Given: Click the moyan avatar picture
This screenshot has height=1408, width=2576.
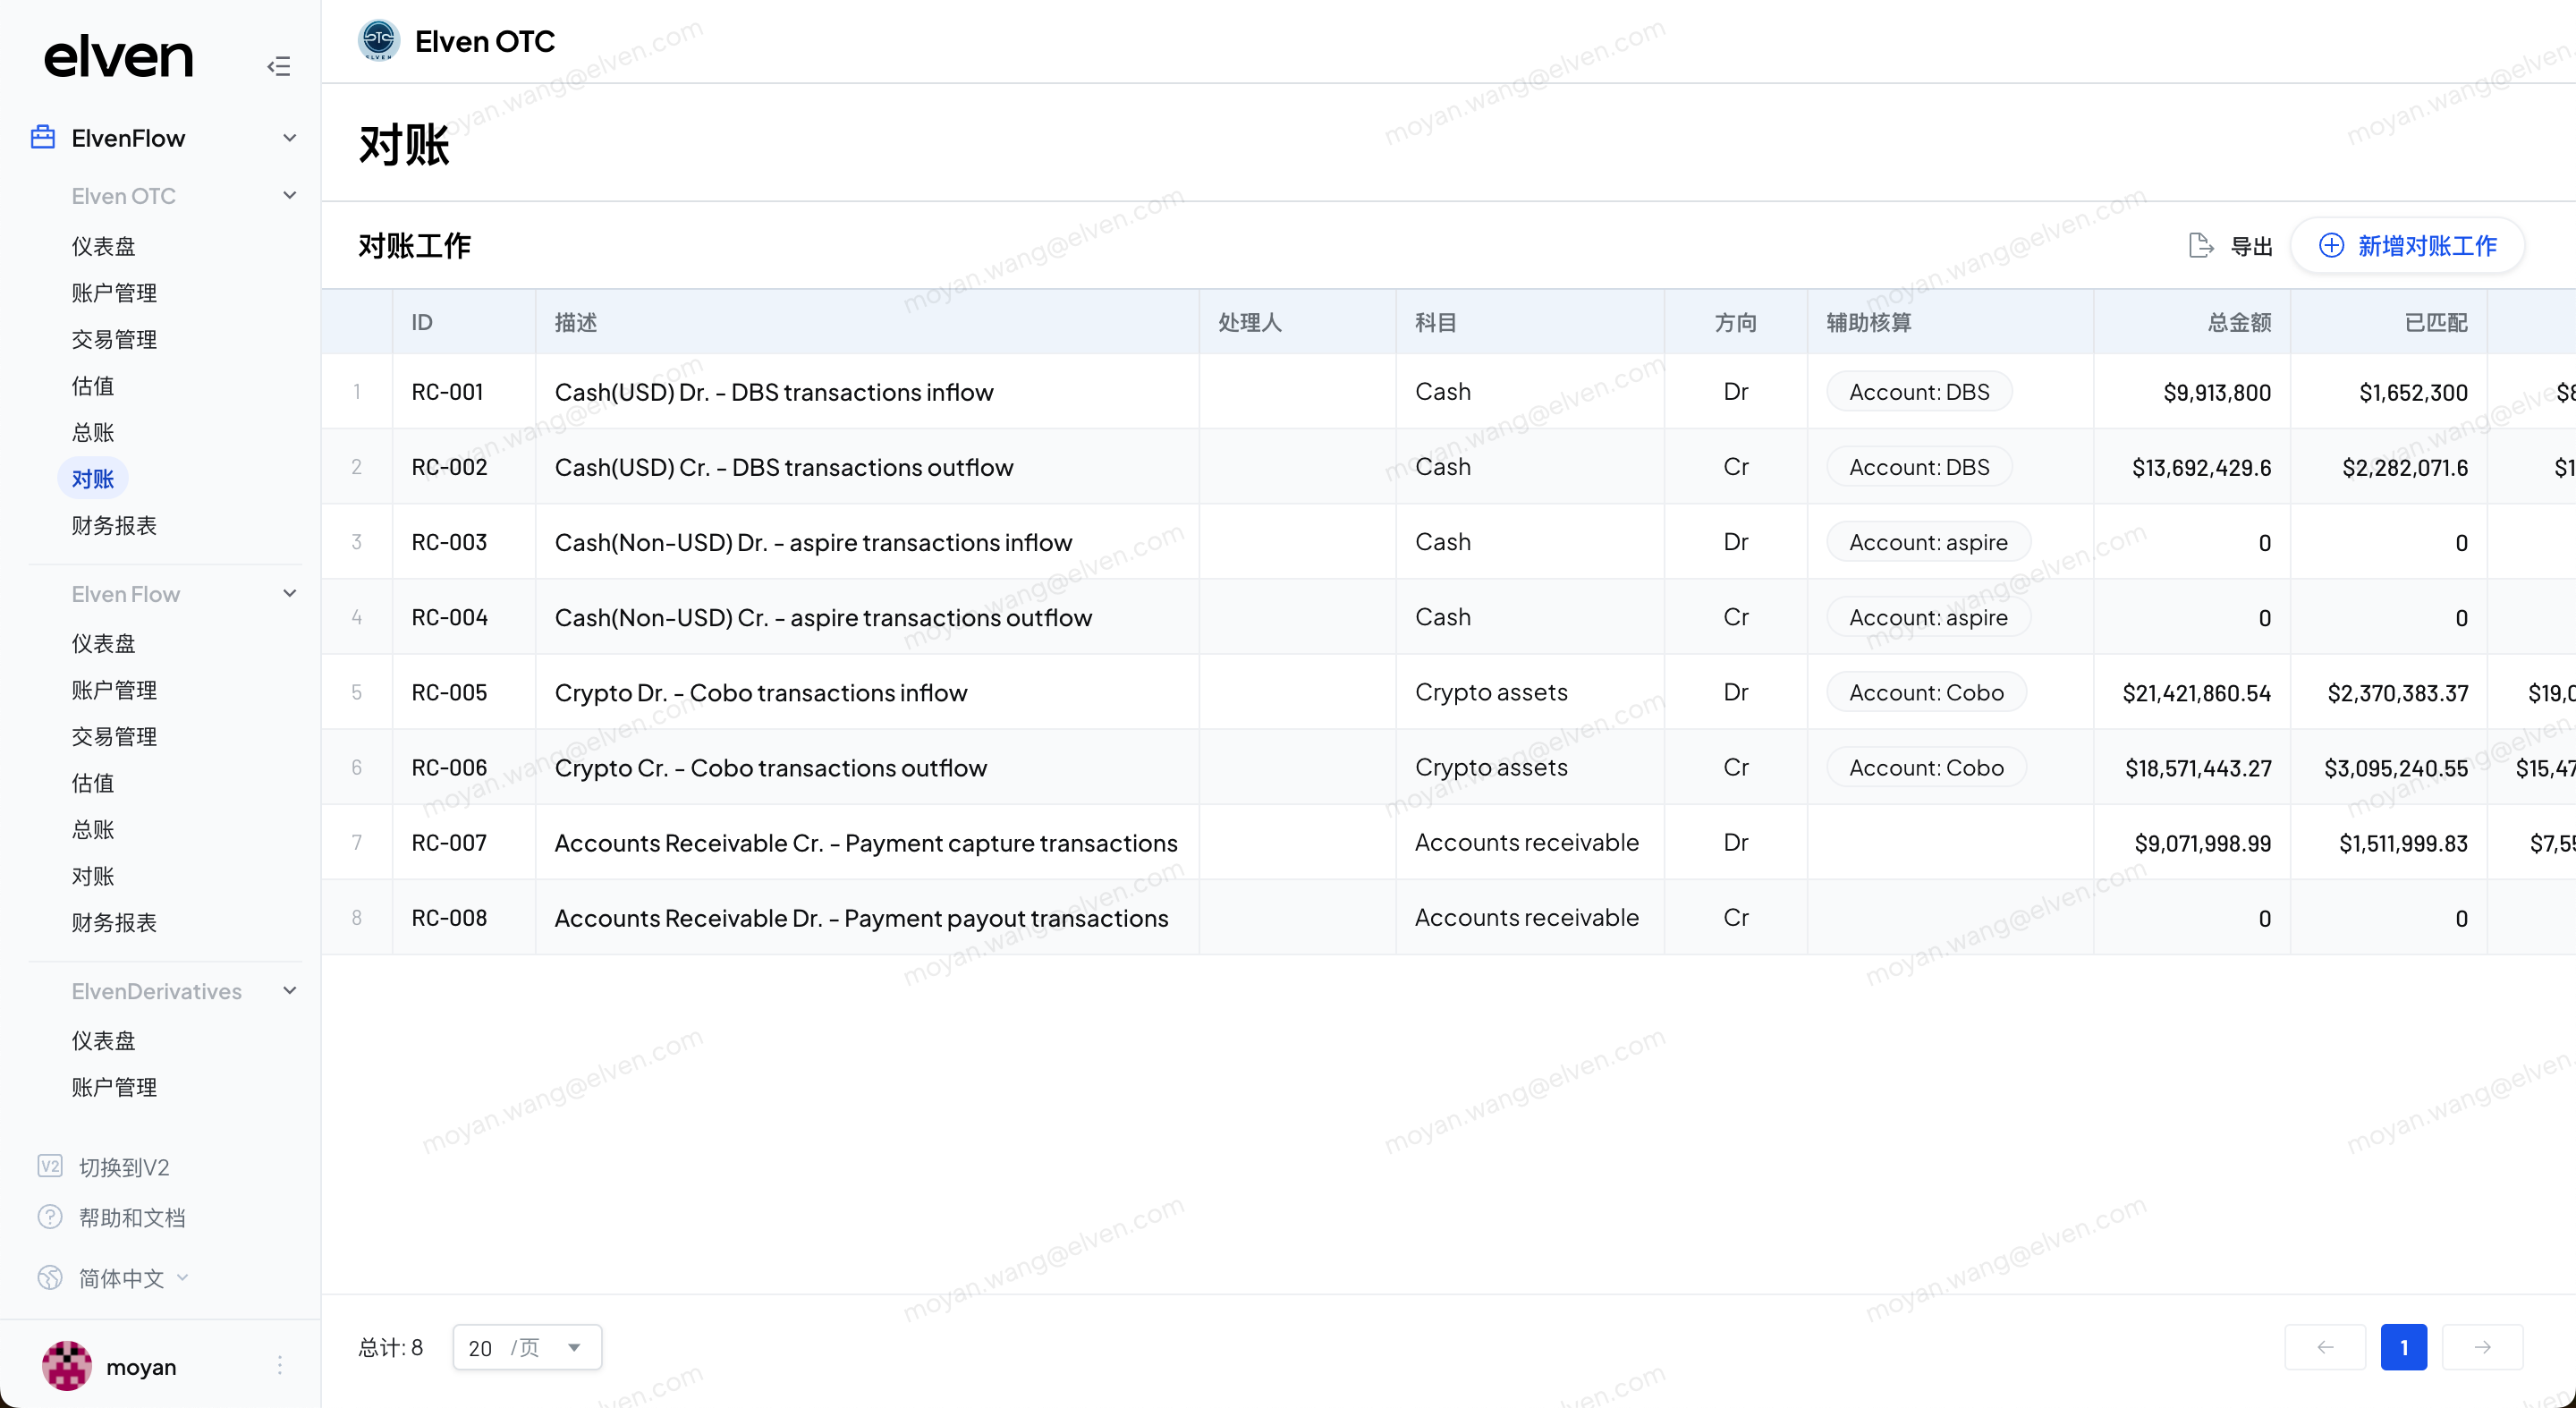Looking at the screenshot, I should (67, 1366).
